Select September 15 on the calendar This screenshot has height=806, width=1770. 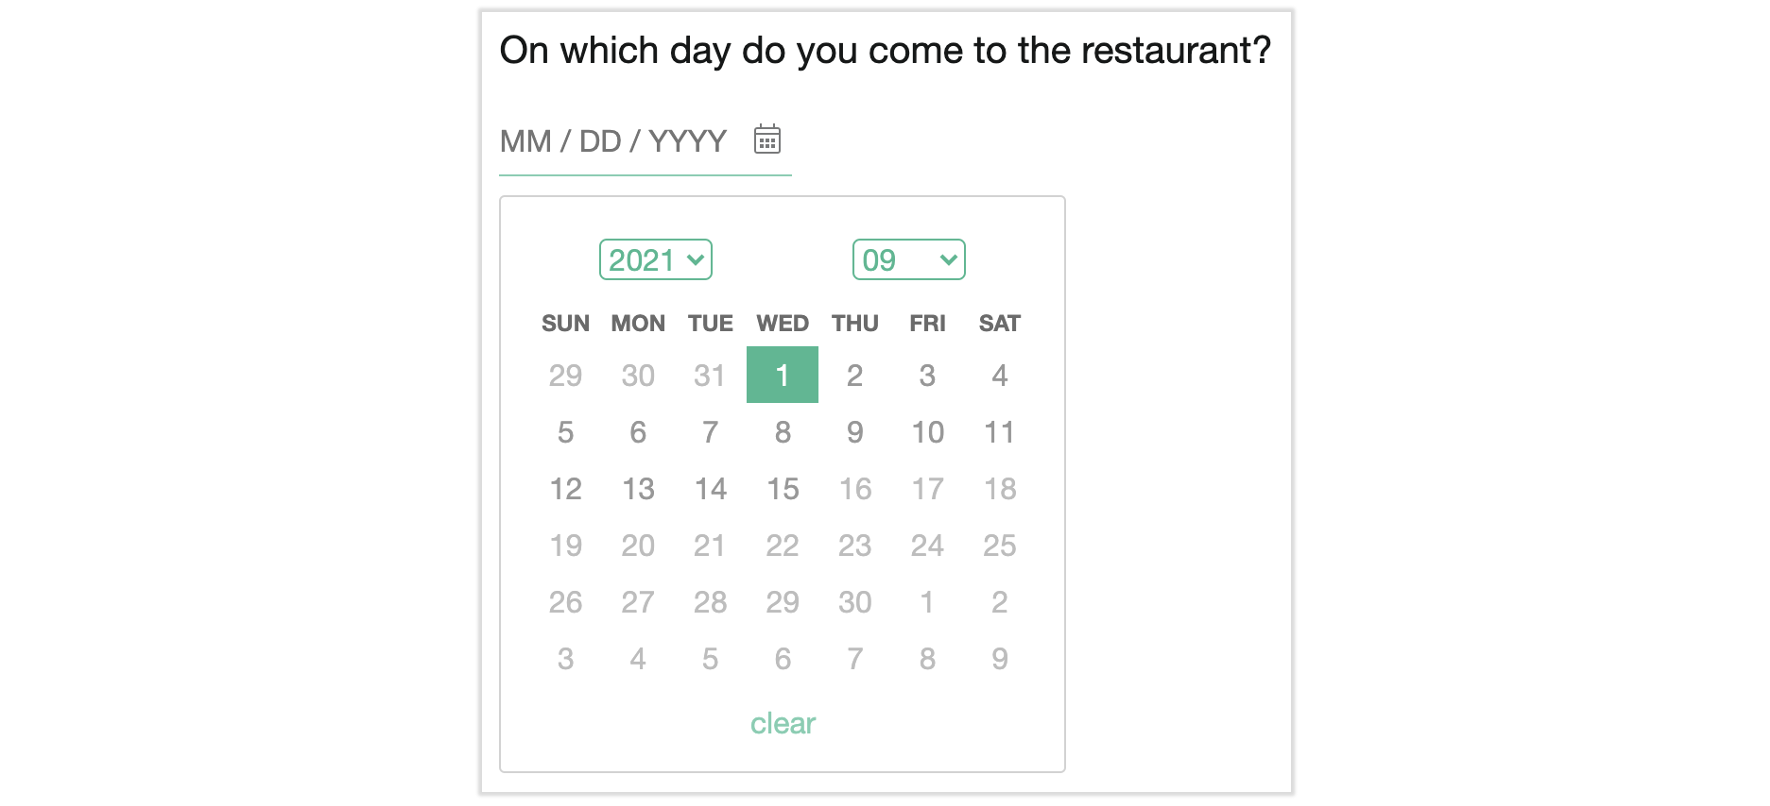pyautogui.click(x=782, y=489)
